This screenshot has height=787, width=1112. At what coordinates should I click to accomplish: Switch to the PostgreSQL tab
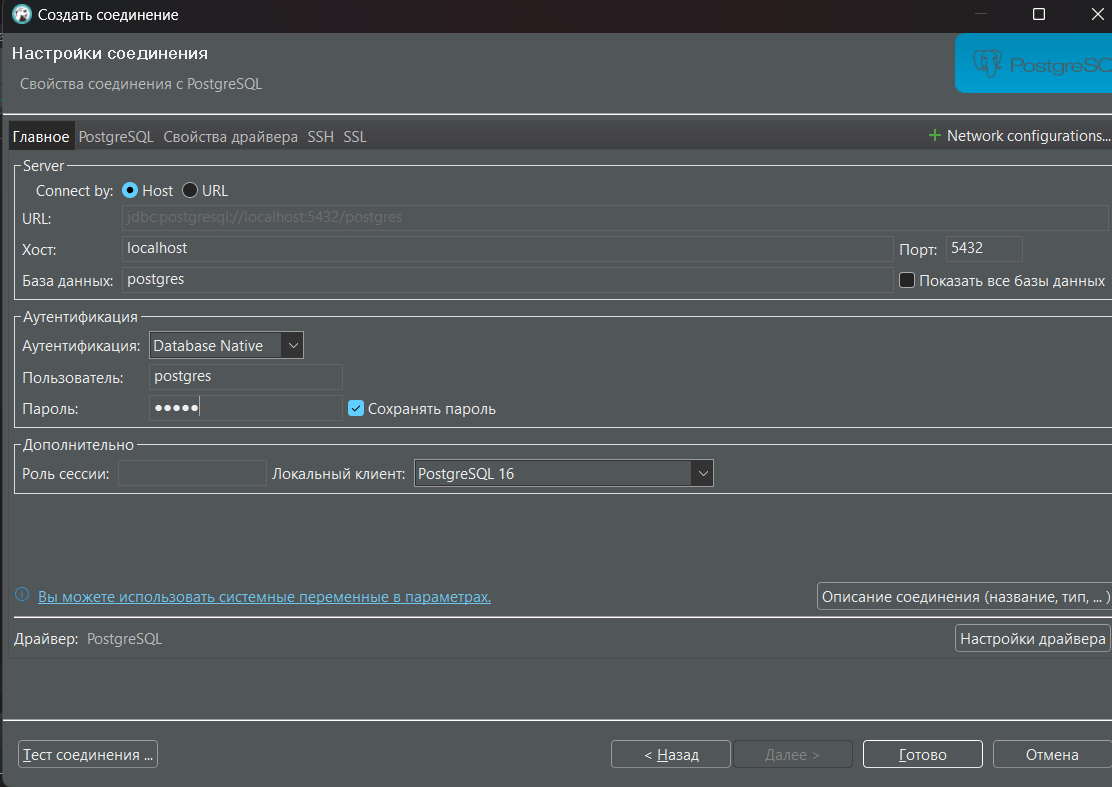pos(116,136)
